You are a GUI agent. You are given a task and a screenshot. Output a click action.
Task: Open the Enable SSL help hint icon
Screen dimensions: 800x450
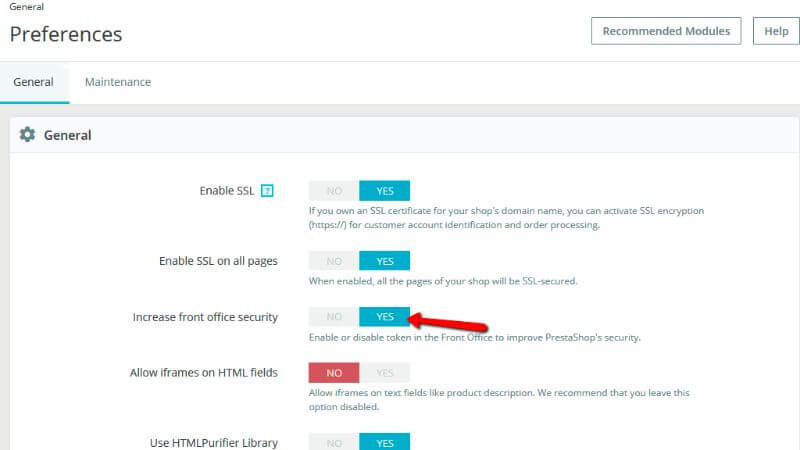coord(267,191)
